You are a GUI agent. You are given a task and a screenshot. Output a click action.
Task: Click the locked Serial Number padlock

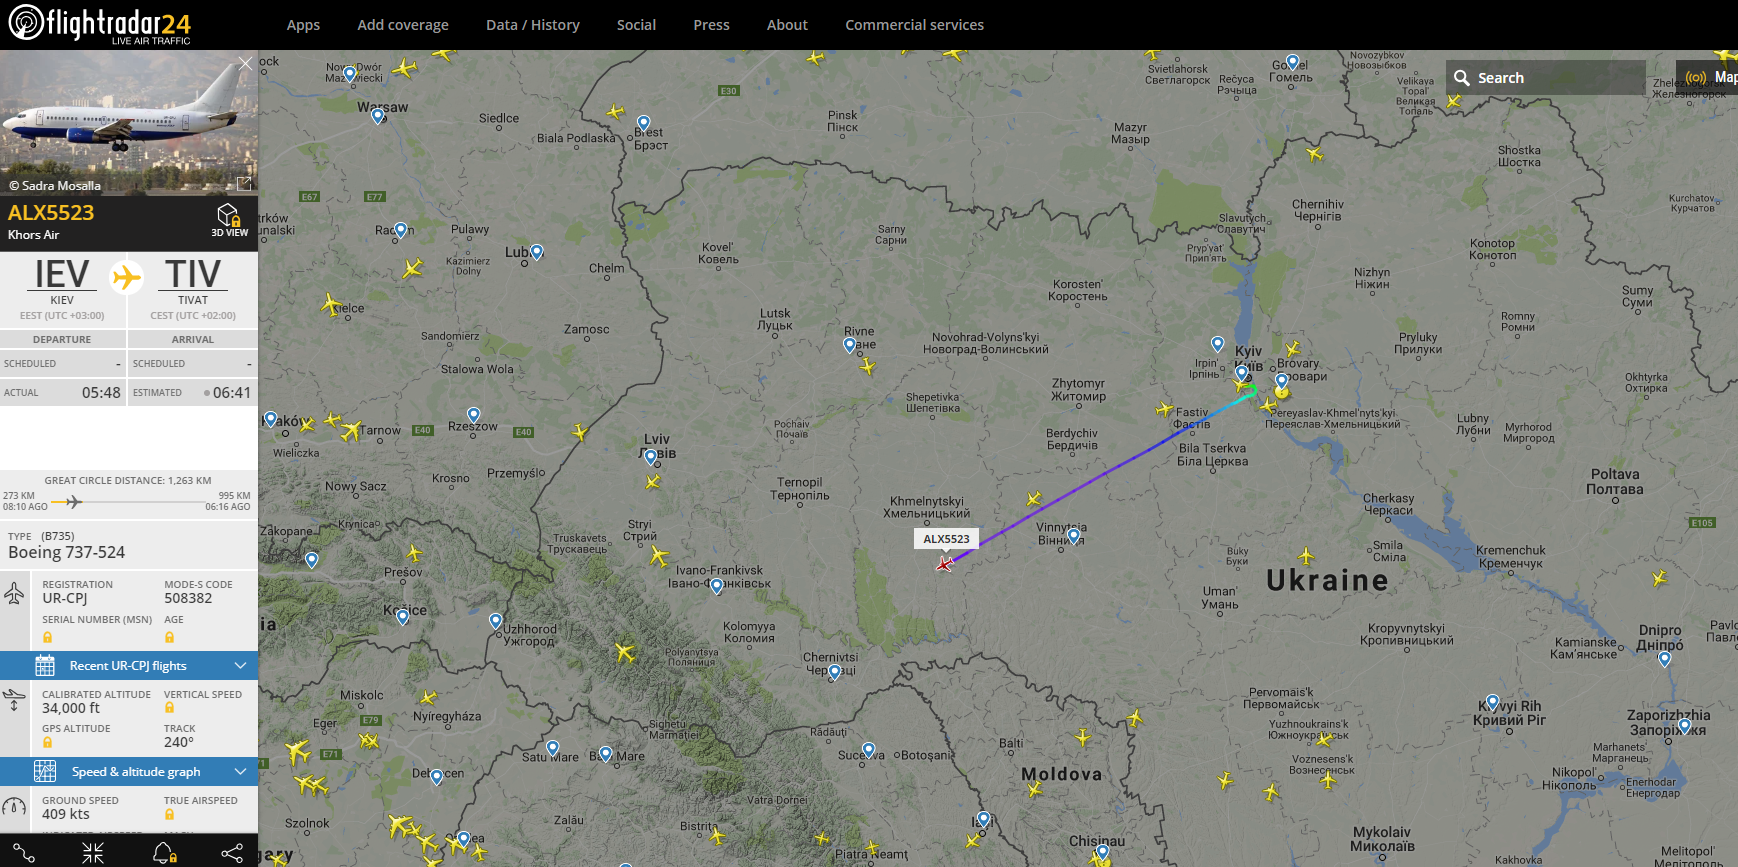[47, 637]
